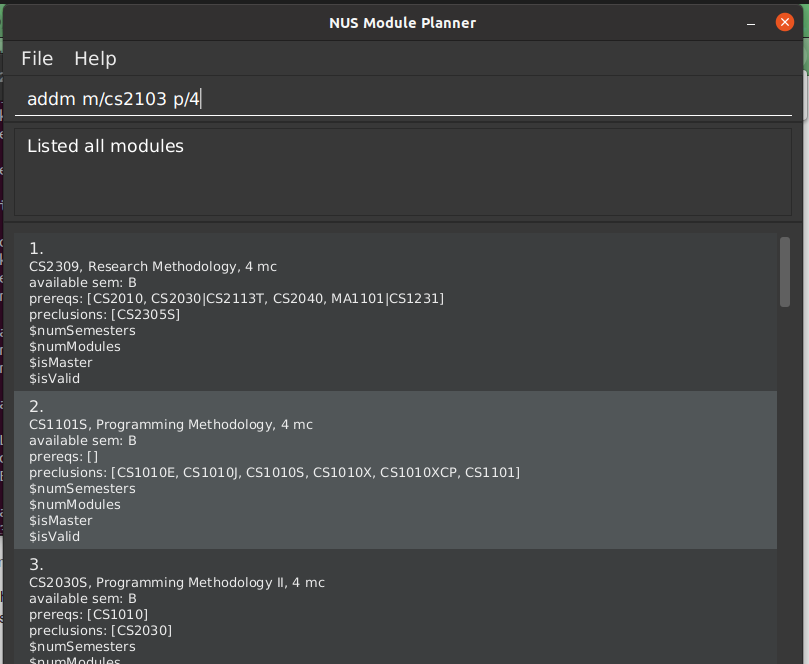Click 'available sem: B' under CS2030S

83,598
